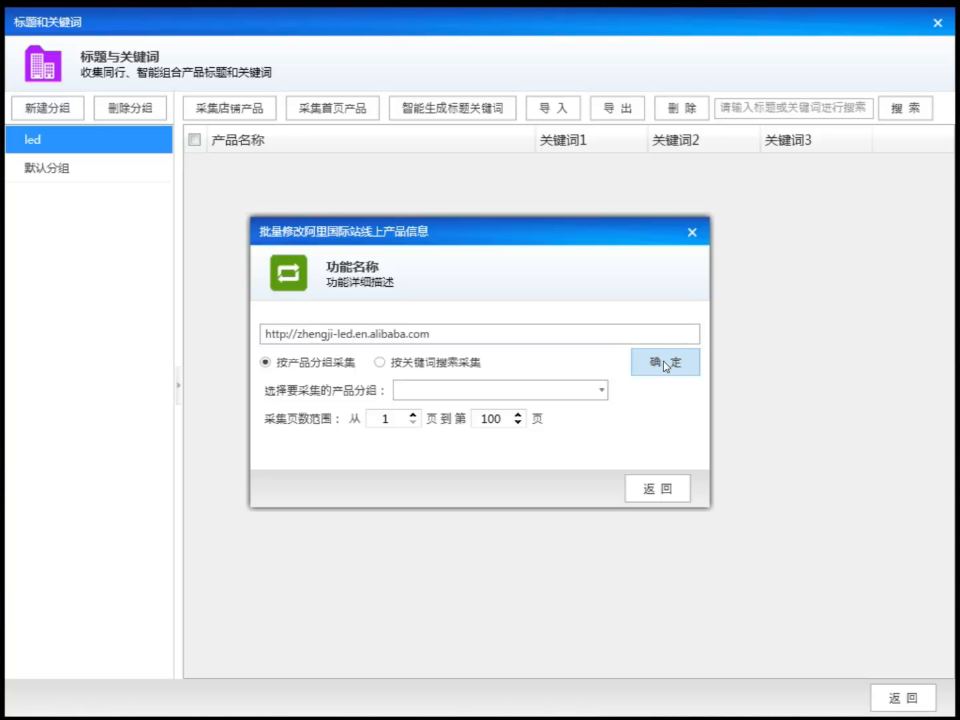Decrease the end page value 100

[518, 422]
